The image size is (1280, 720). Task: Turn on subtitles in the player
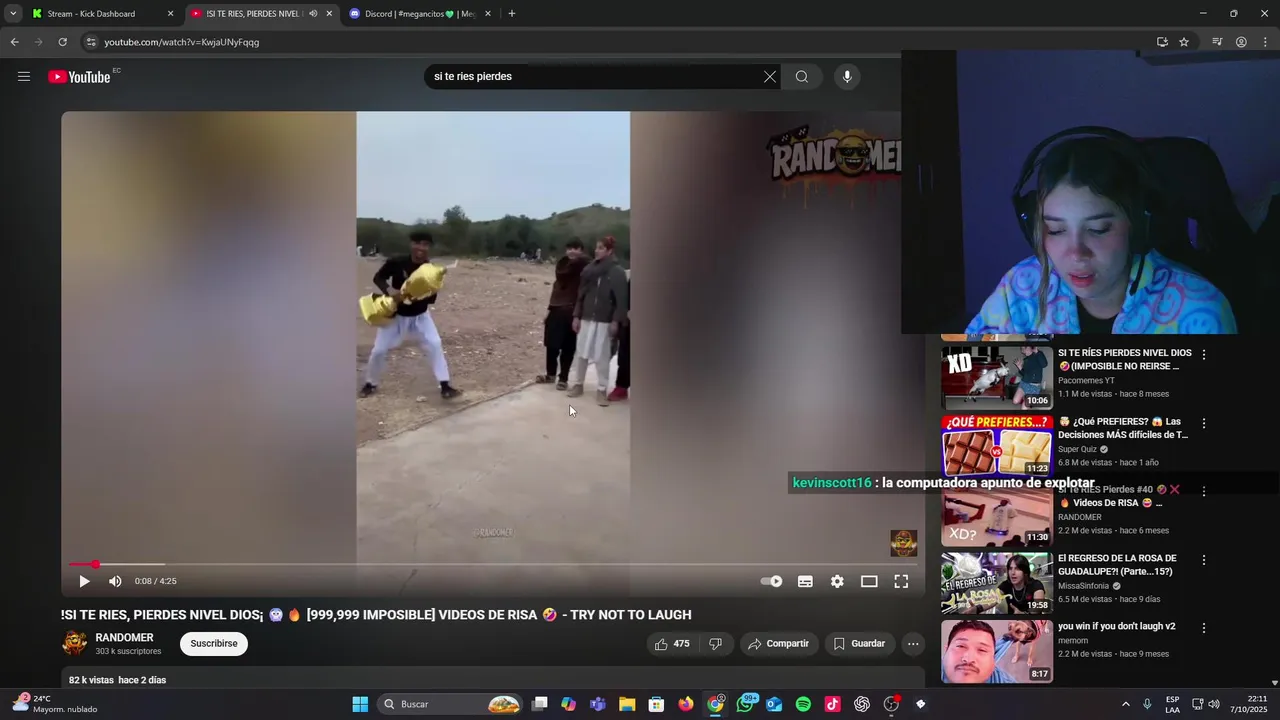tap(805, 581)
